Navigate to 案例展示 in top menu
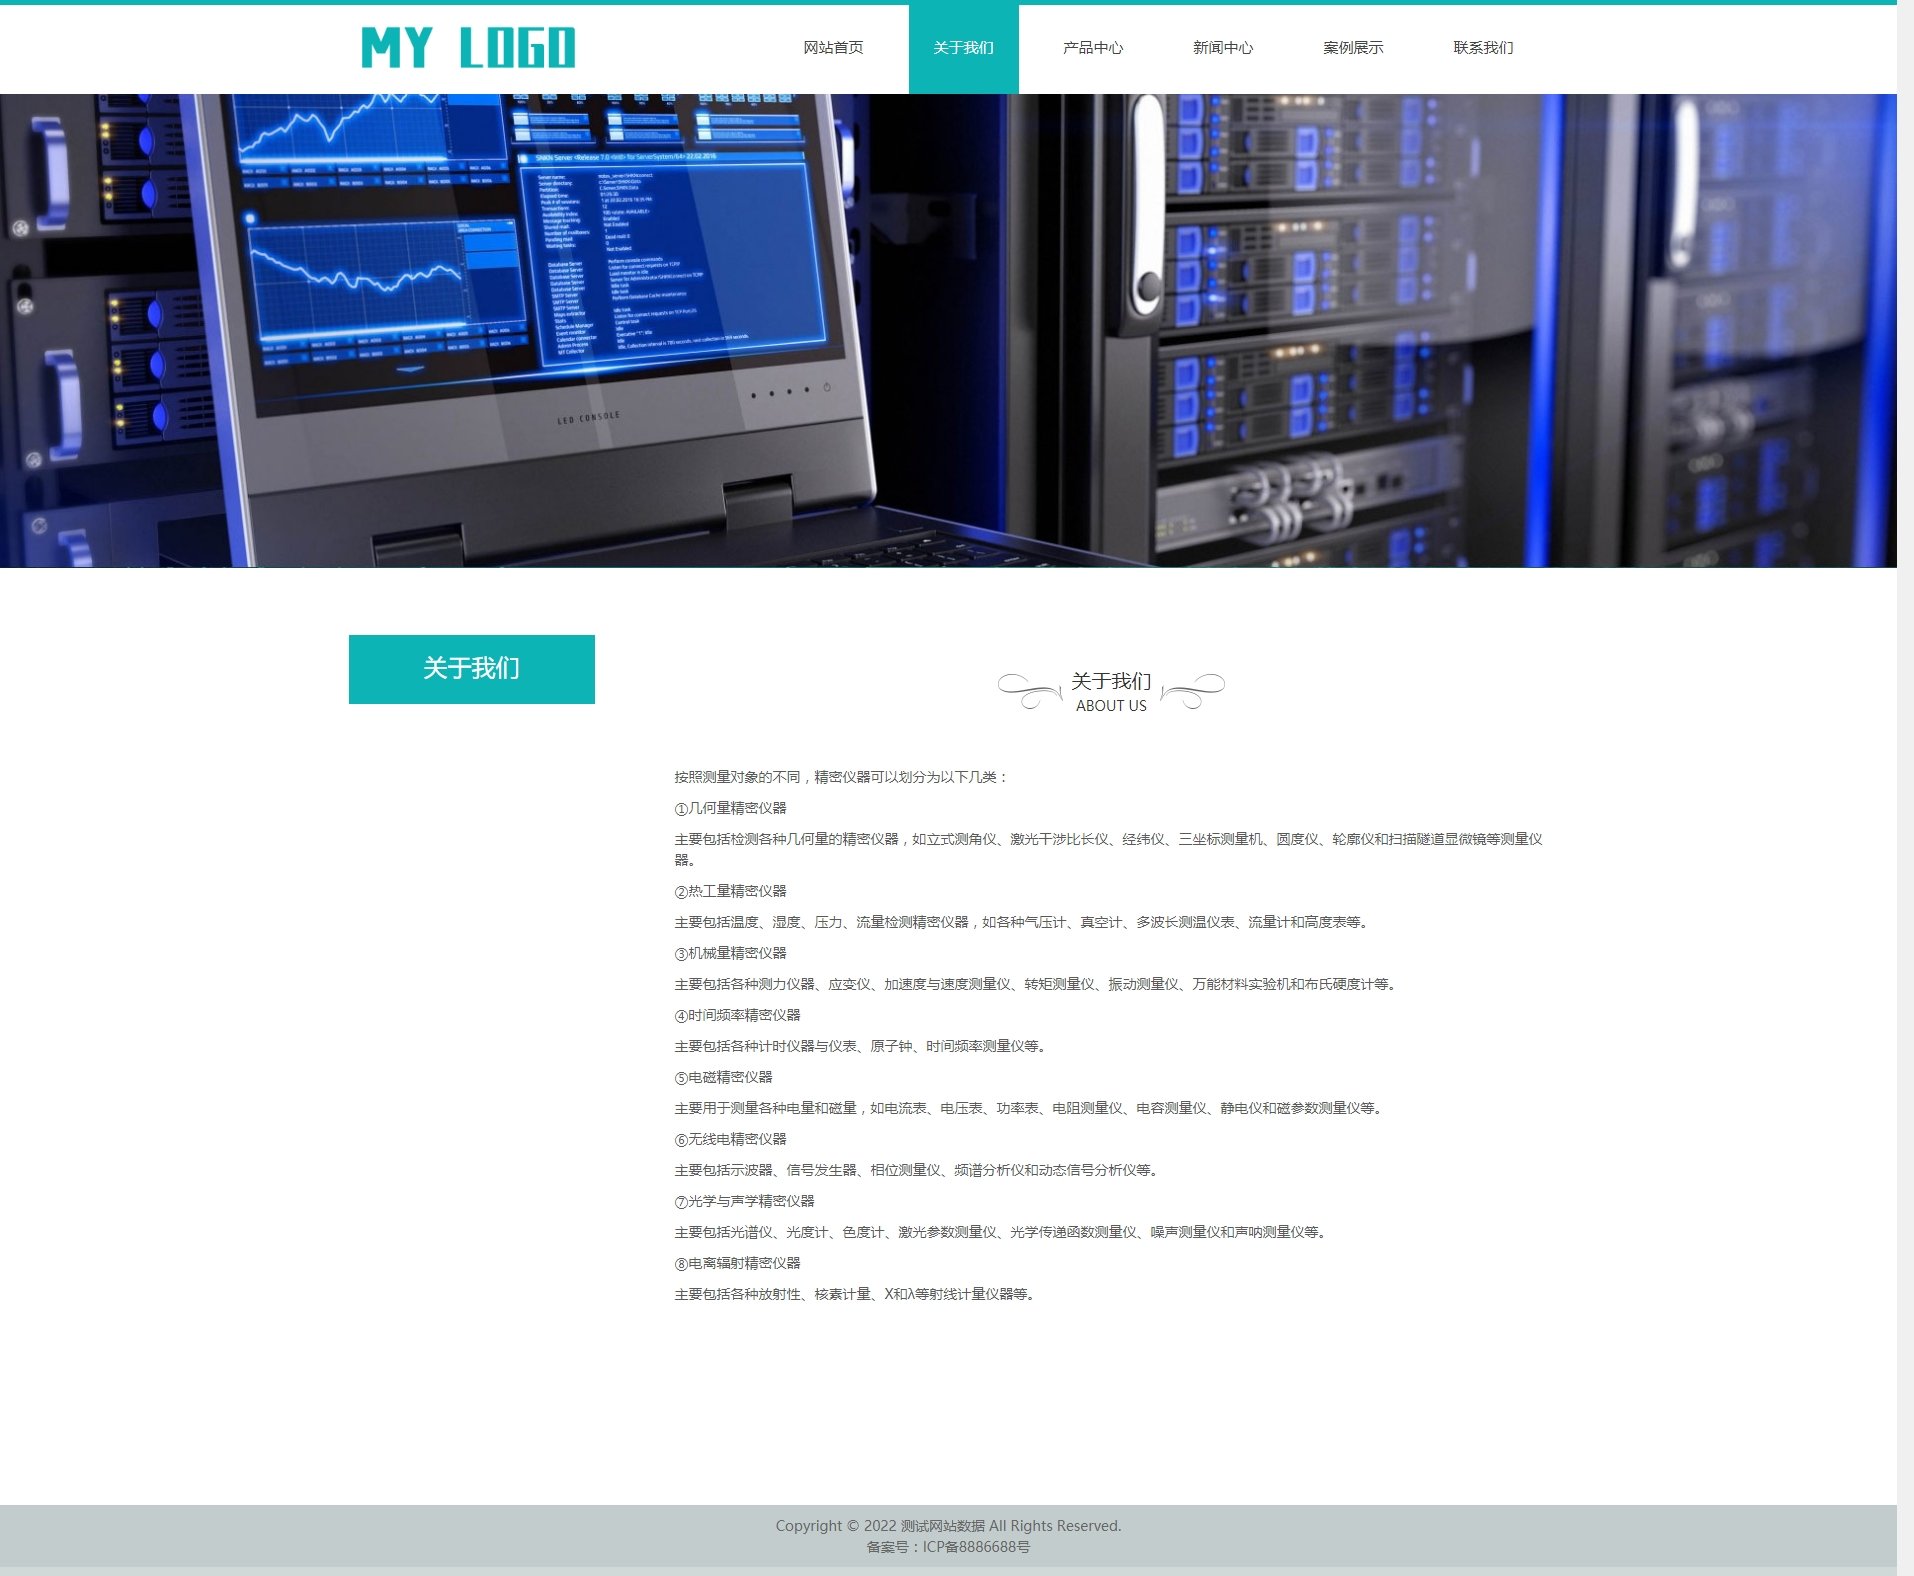1914x1576 pixels. point(1353,48)
